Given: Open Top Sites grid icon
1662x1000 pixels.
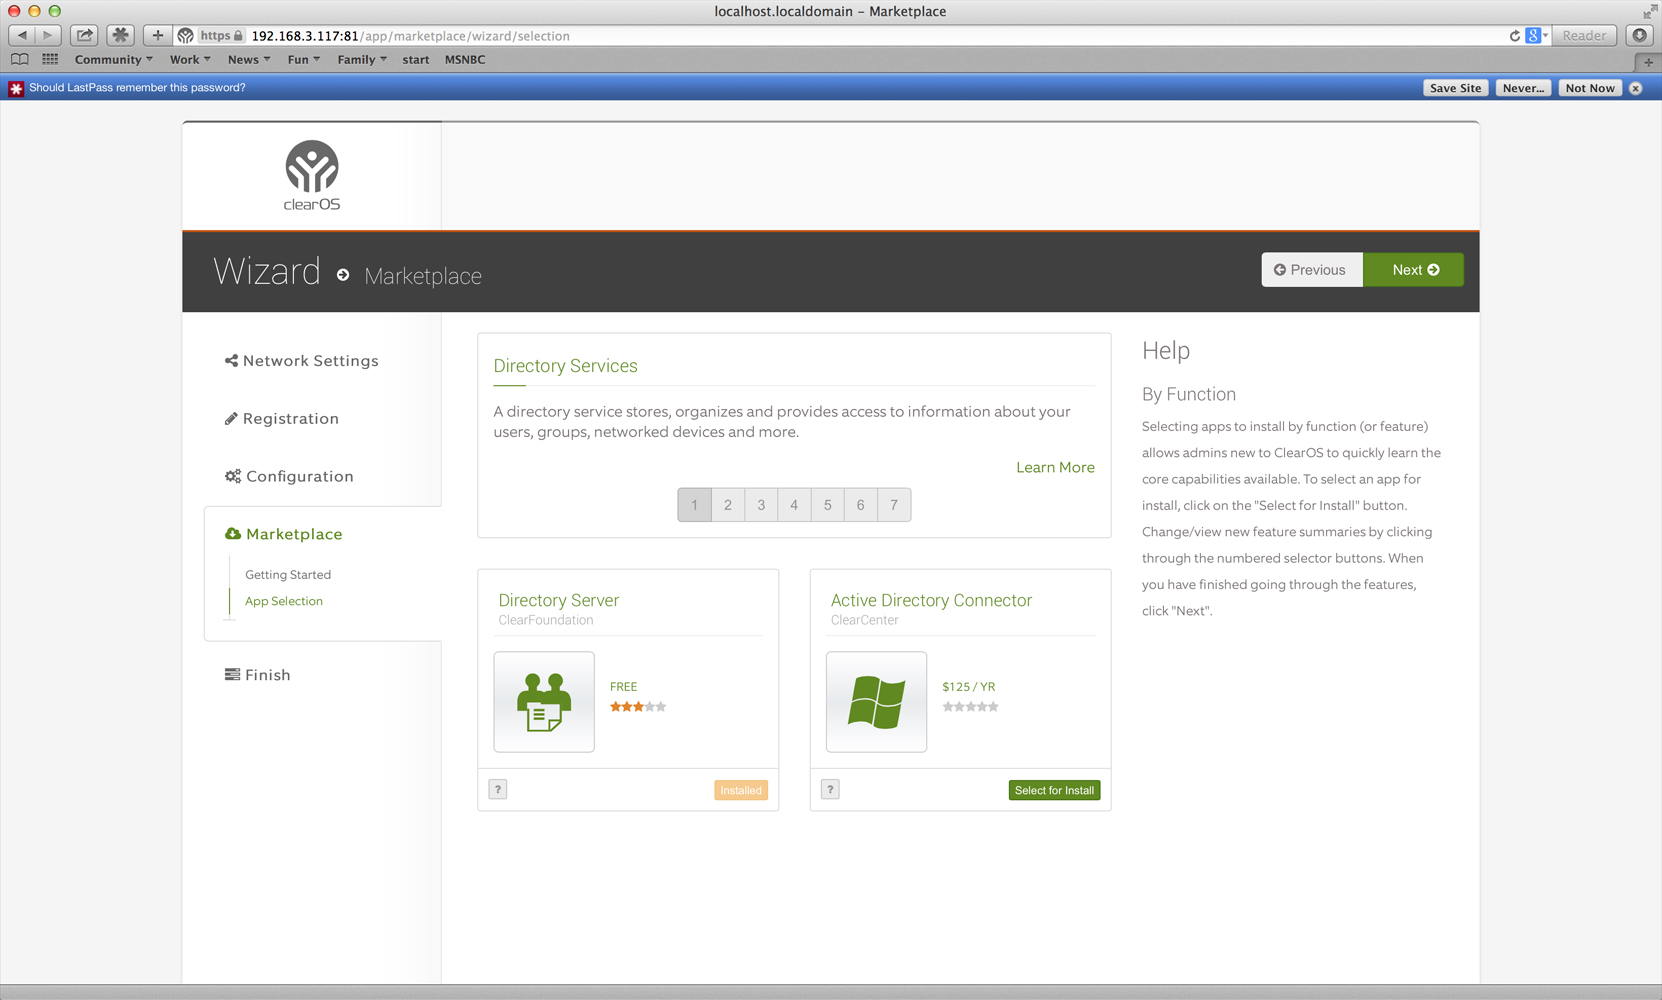Looking at the screenshot, I should tap(50, 59).
